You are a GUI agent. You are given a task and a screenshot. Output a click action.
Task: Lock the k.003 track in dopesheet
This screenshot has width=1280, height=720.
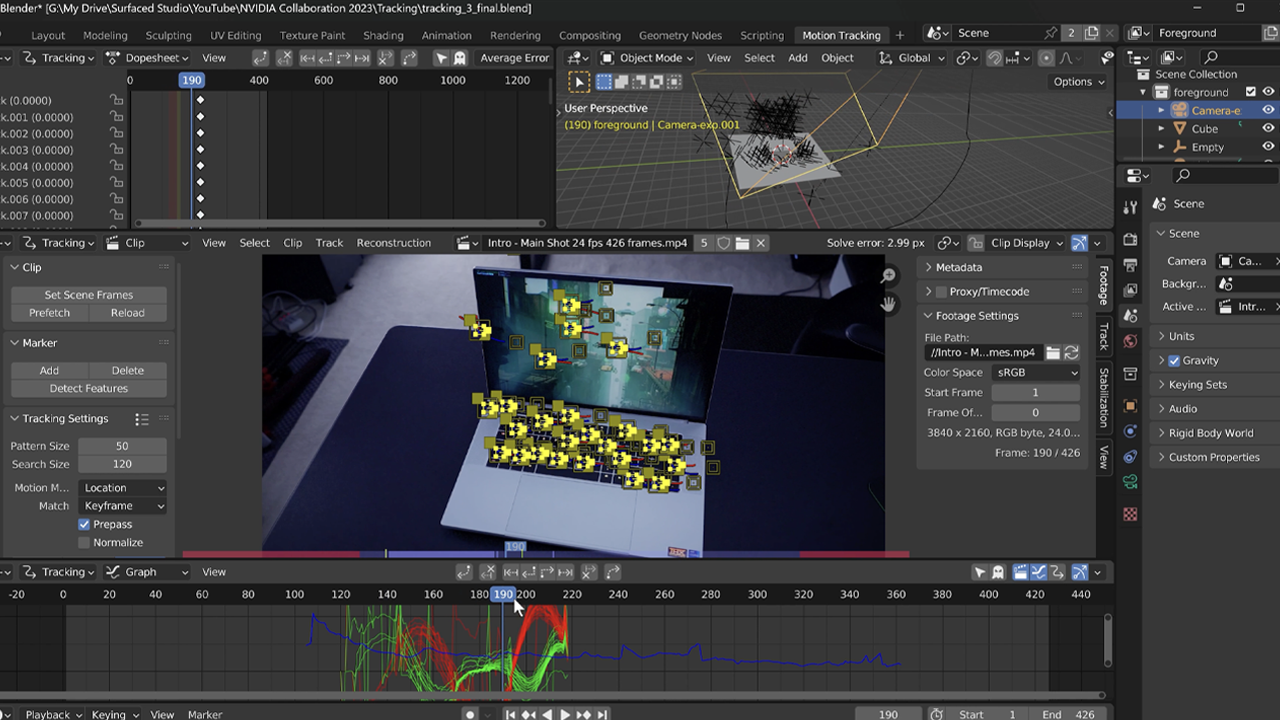pyautogui.click(x=117, y=150)
